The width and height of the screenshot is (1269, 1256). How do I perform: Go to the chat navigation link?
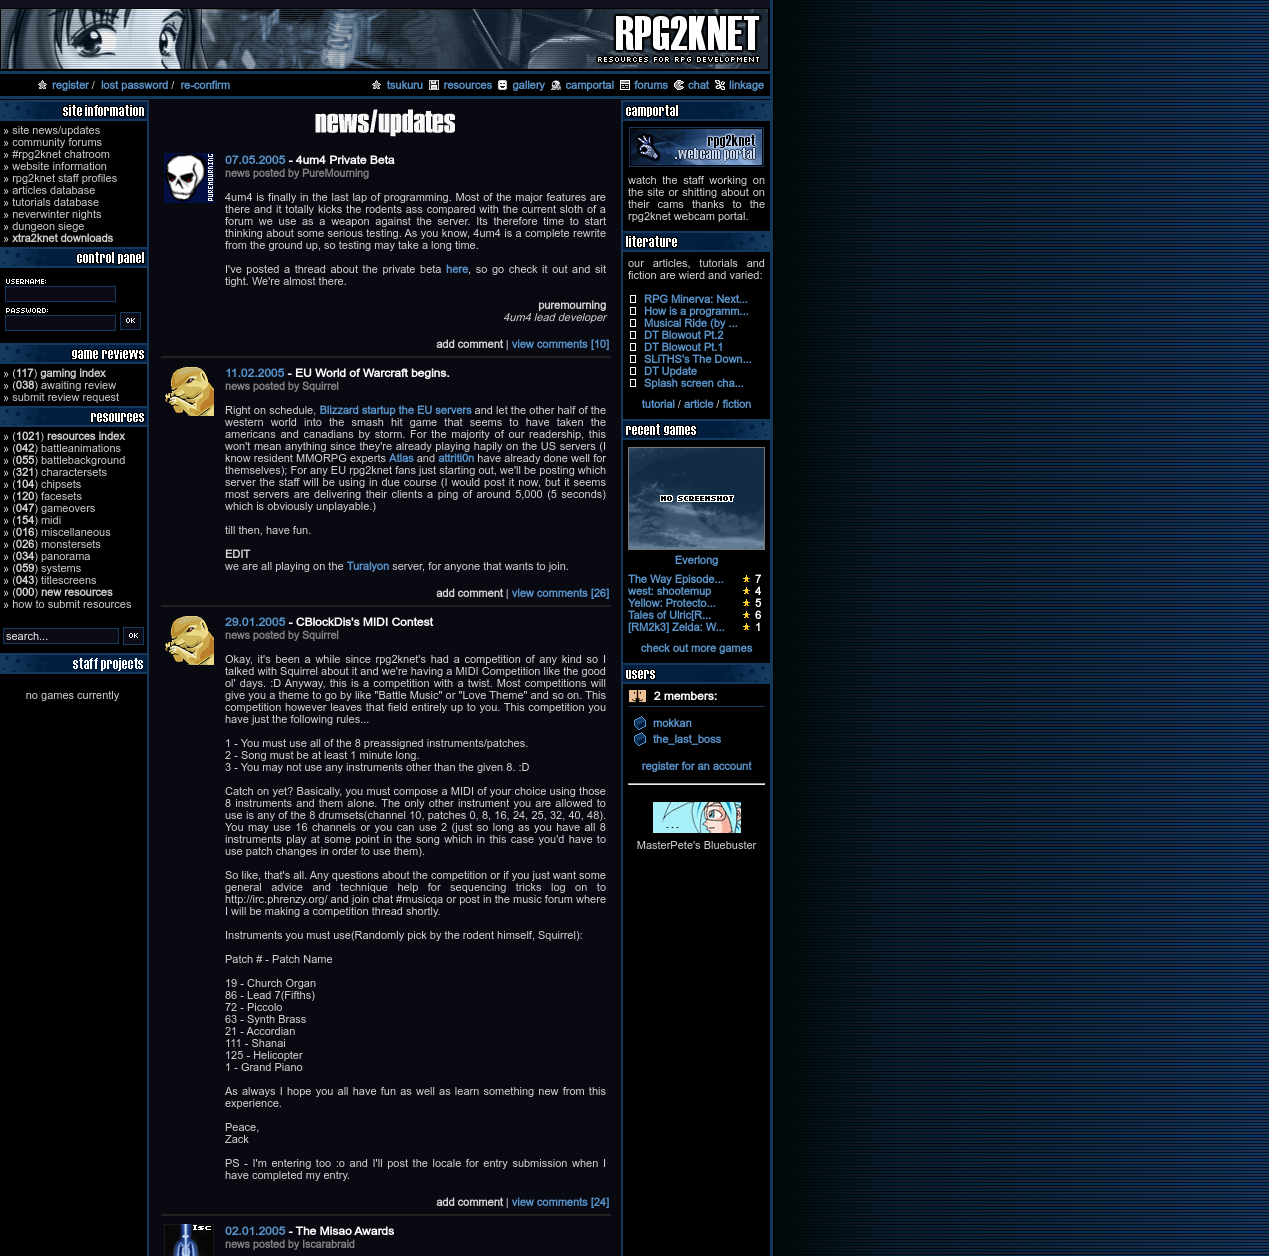(698, 86)
